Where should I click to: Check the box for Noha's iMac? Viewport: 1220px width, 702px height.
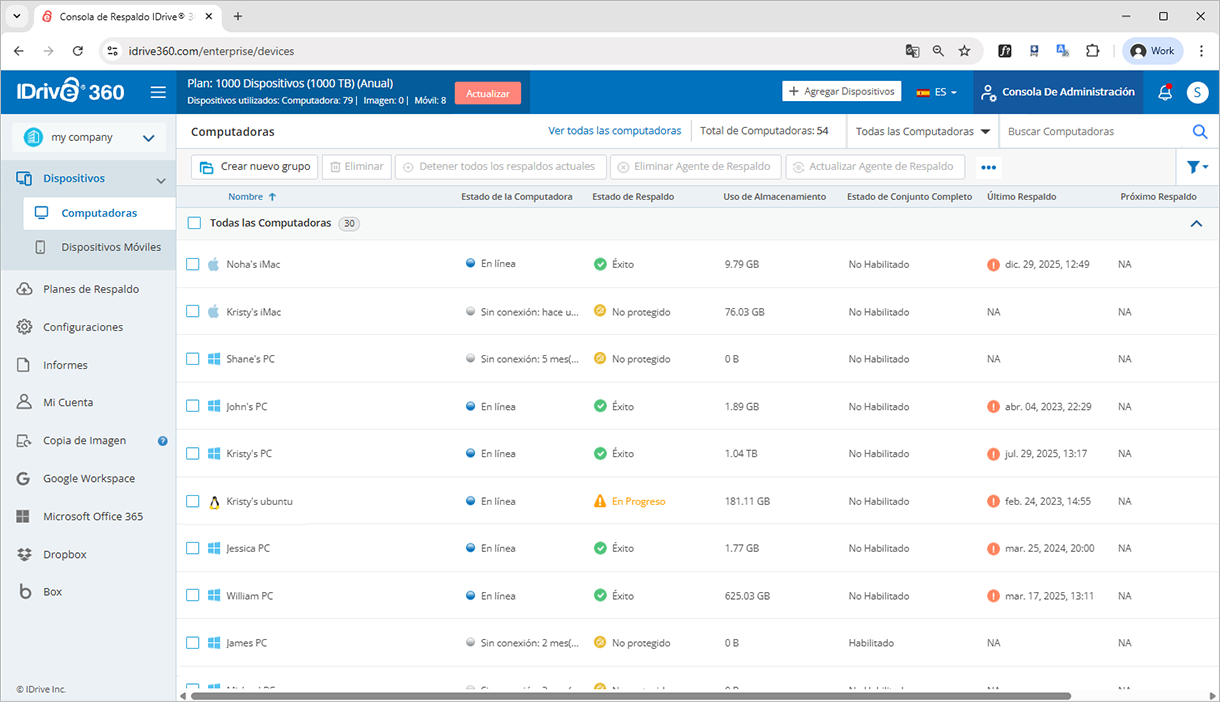[194, 264]
